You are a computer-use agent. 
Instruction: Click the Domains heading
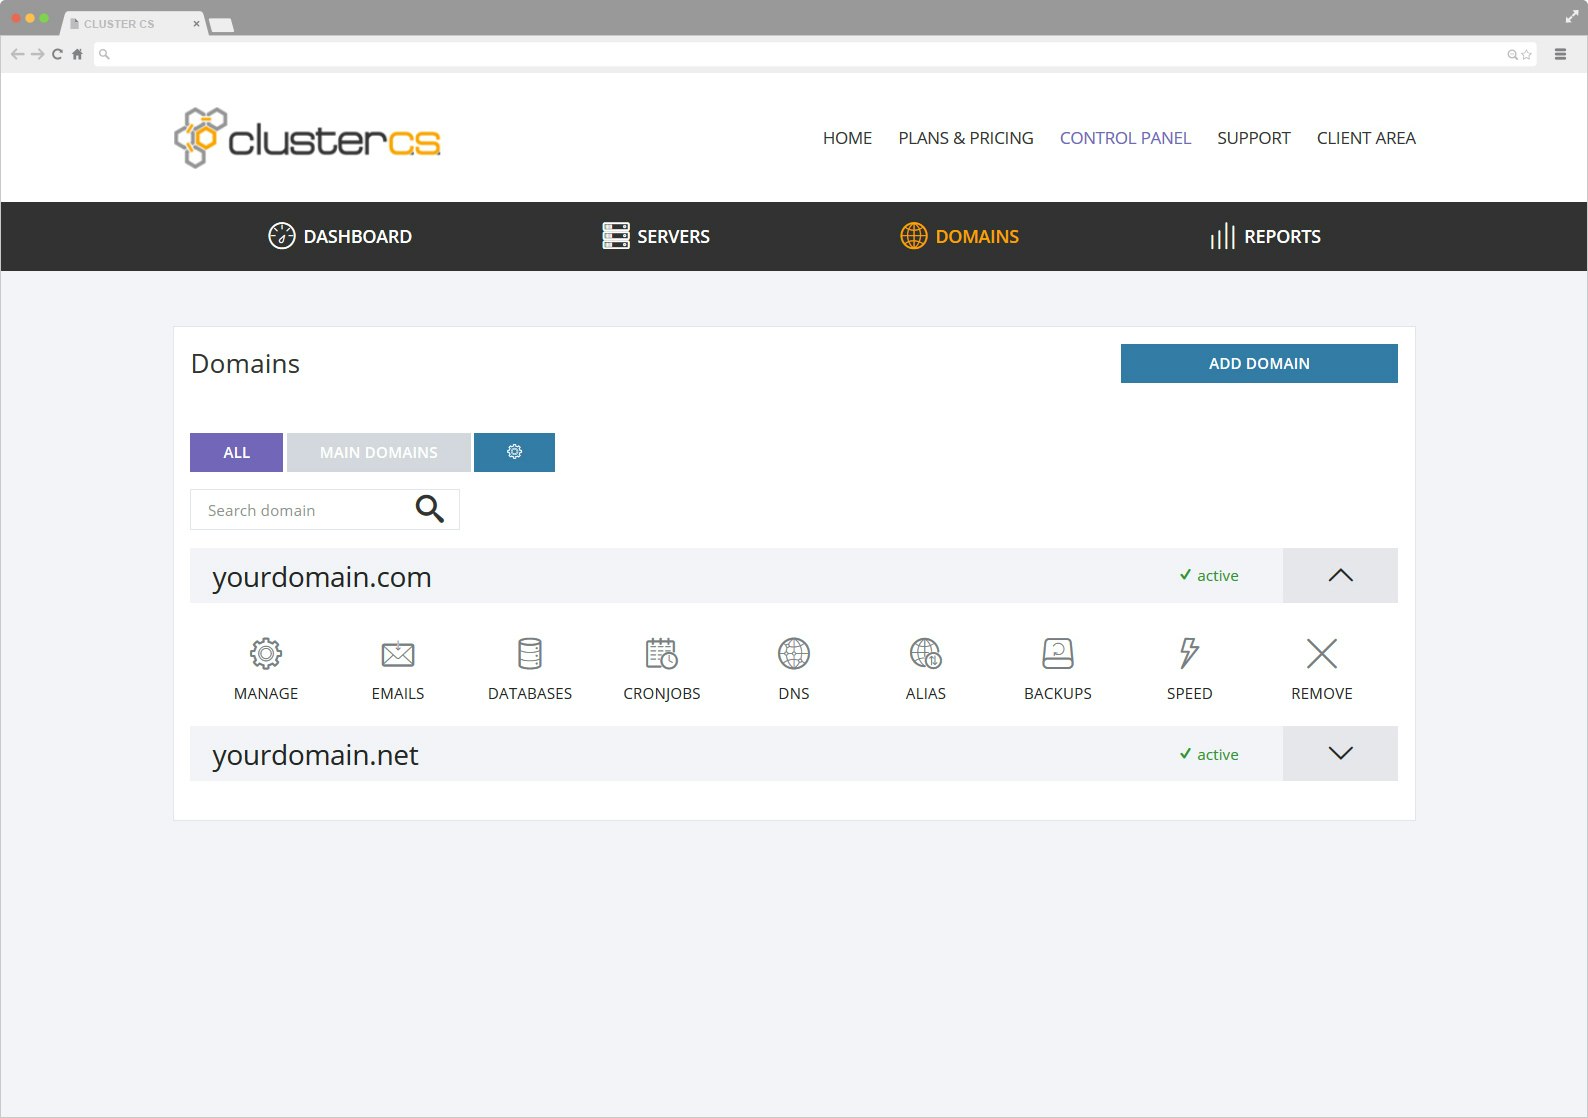pos(245,363)
